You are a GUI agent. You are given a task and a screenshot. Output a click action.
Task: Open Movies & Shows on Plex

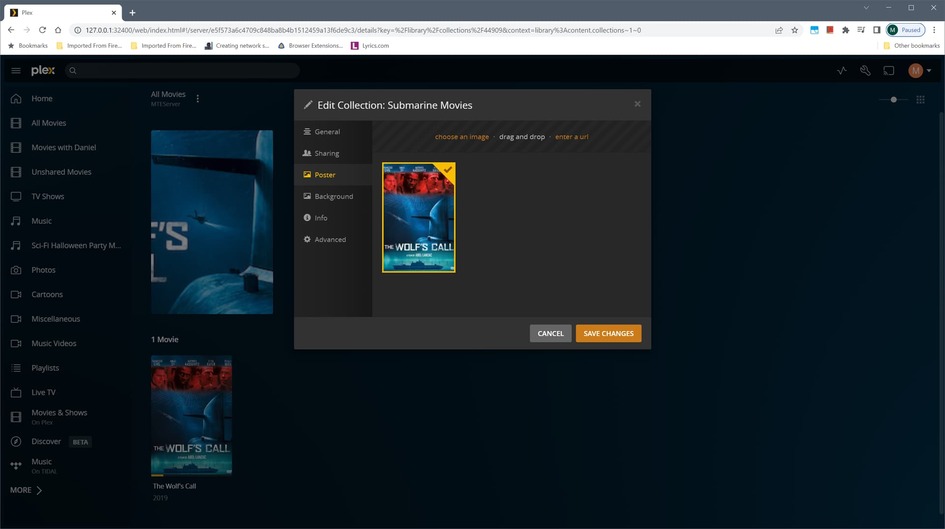click(59, 416)
